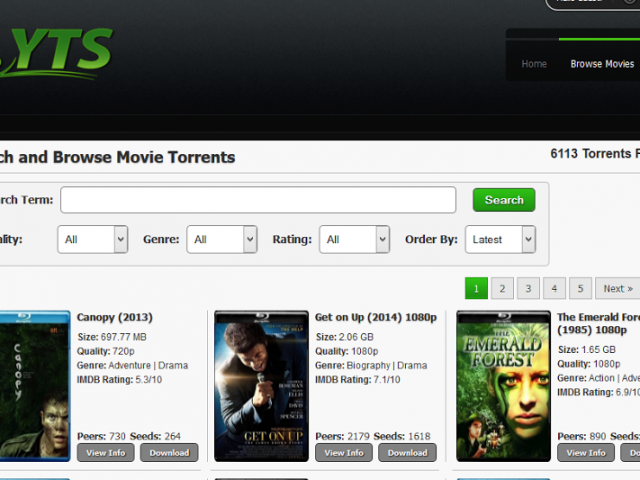Click View Info for Get on Up

click(x=344, y=453)
